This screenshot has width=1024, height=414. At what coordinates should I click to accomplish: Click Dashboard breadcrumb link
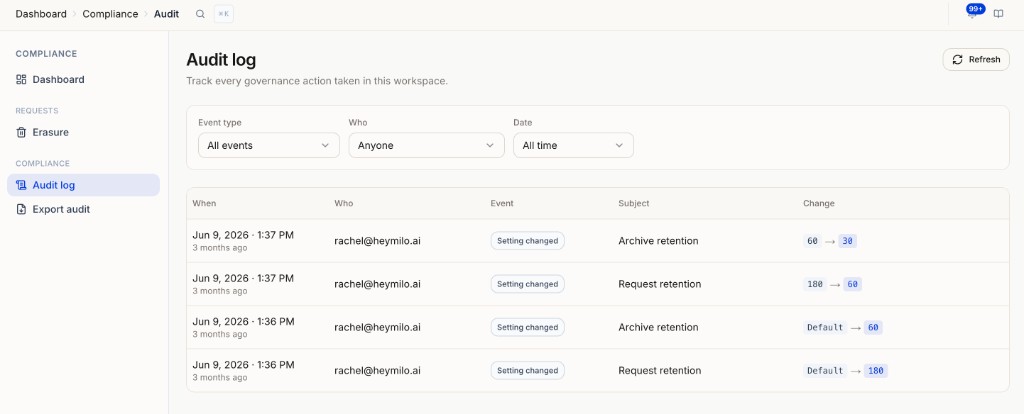click(41, 14)
